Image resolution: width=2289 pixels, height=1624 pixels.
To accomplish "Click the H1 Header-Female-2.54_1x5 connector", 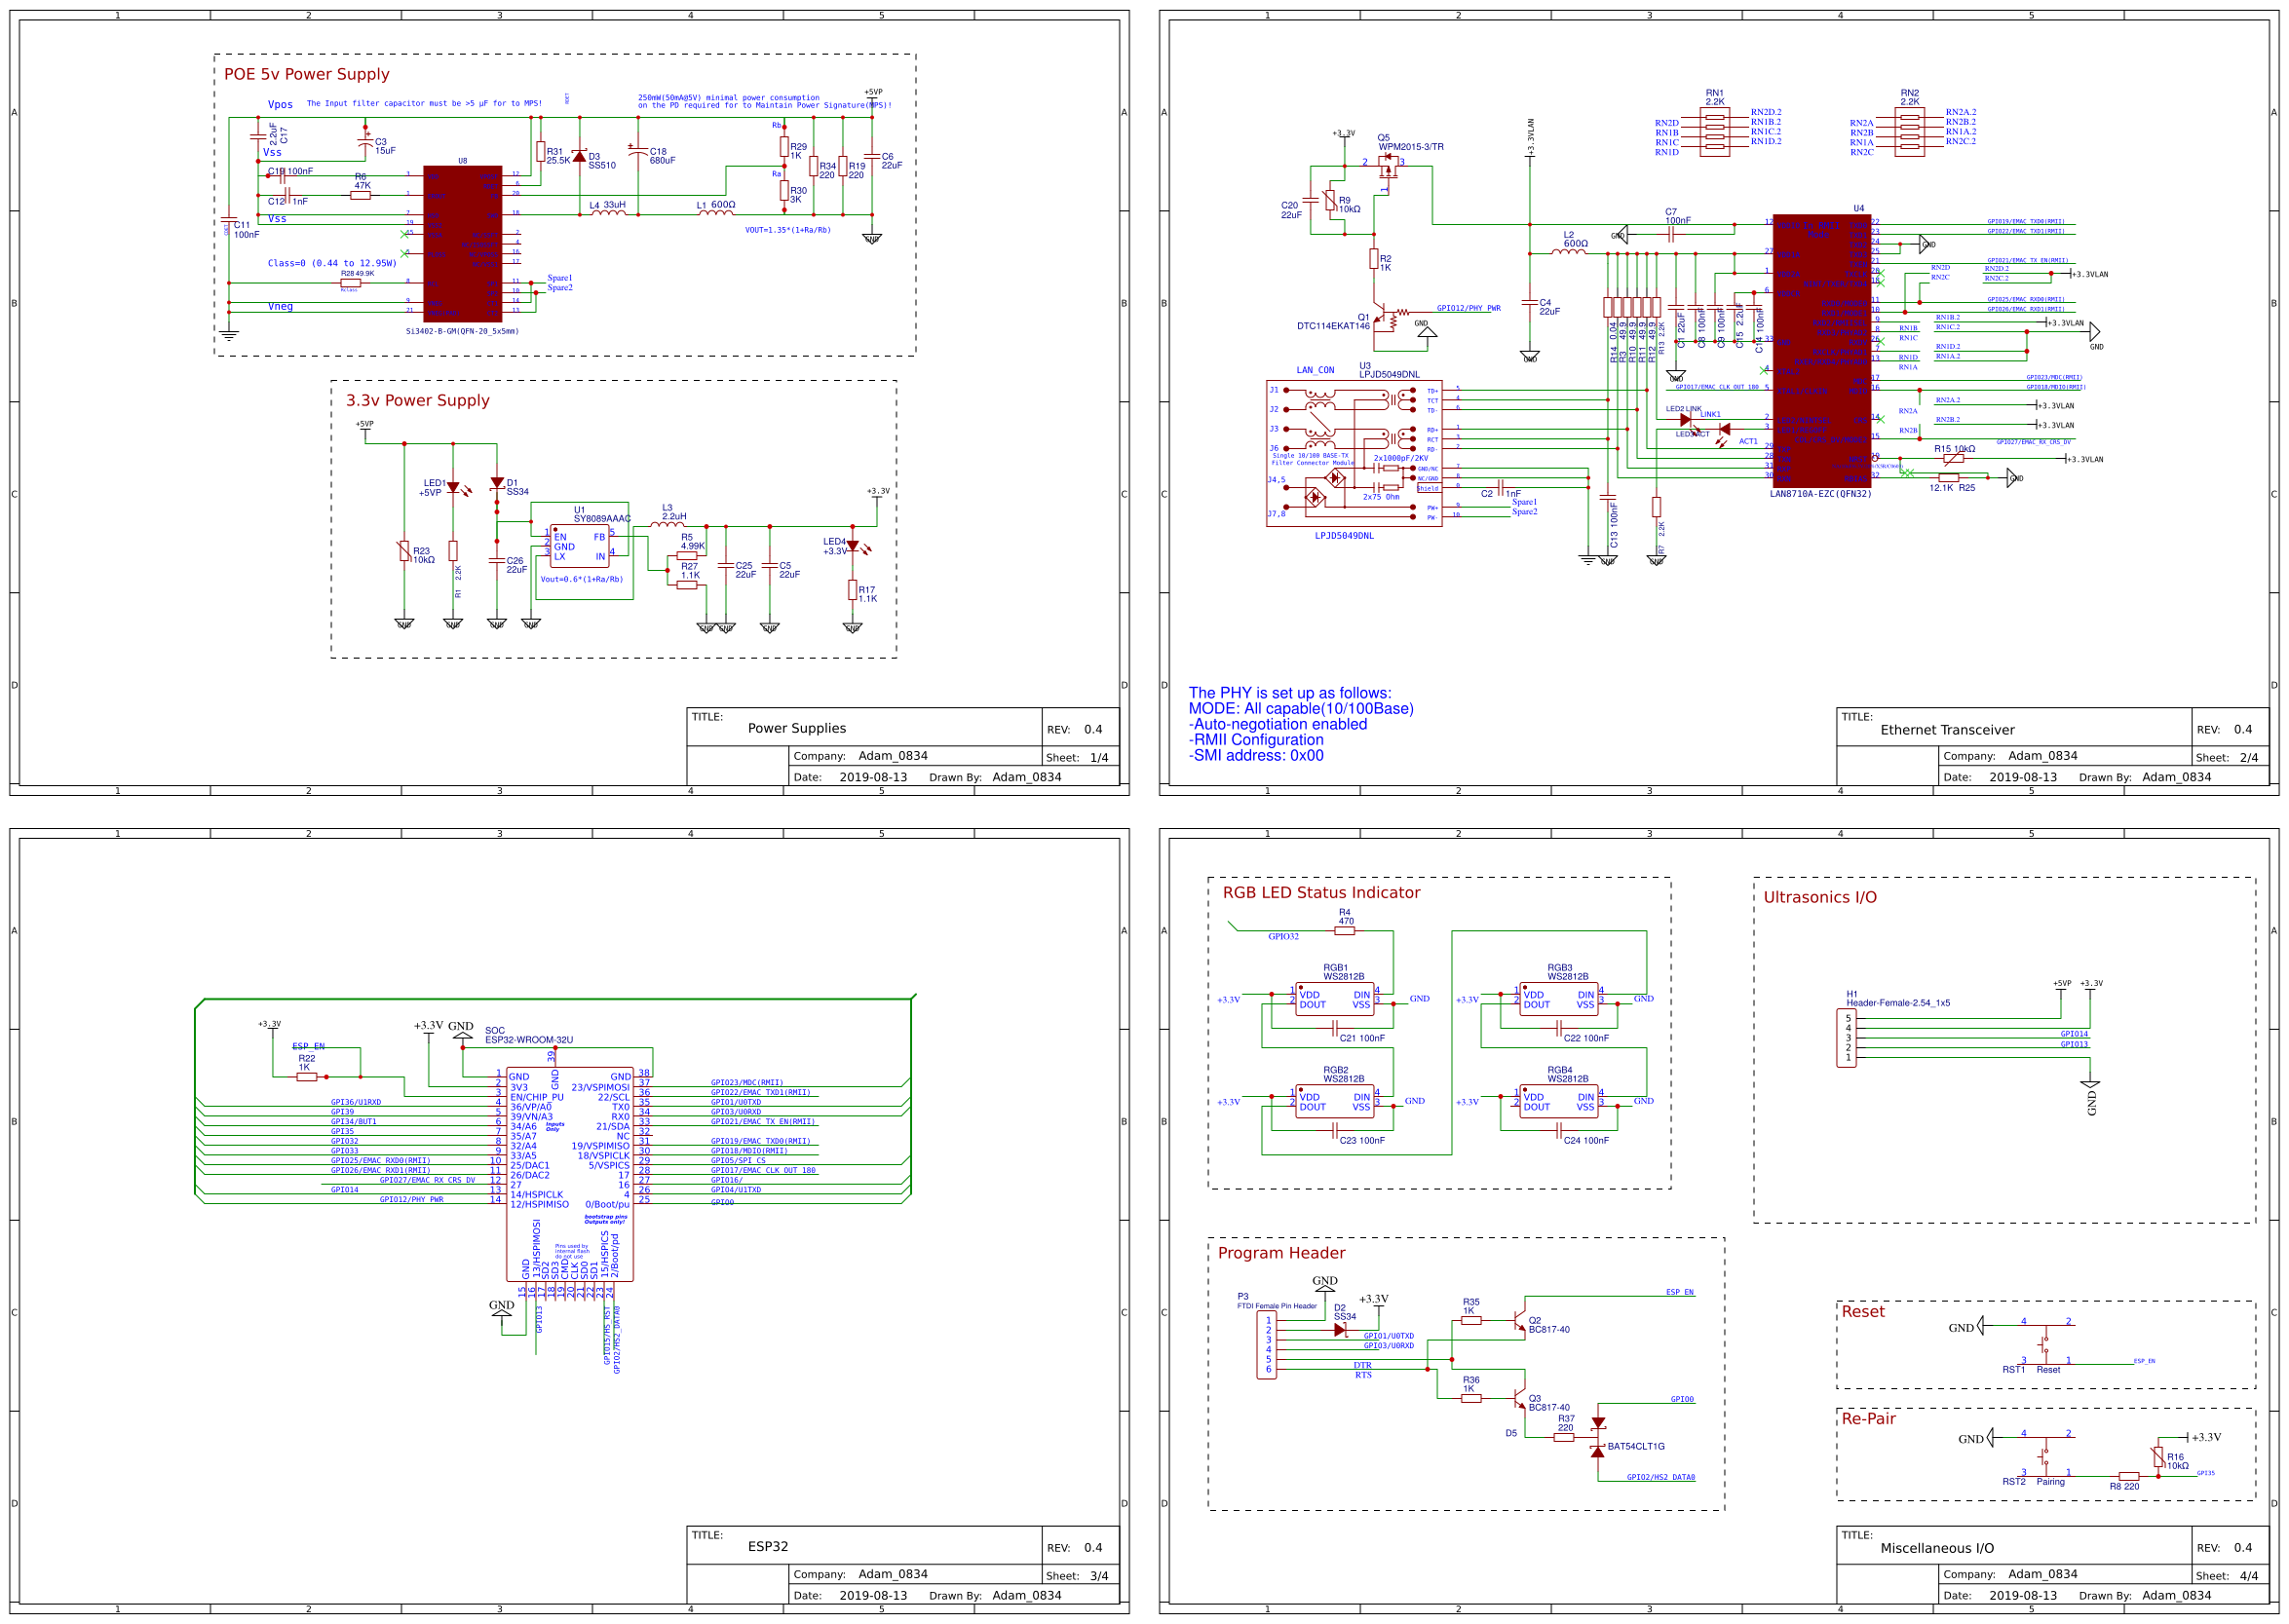I will pyautogui.click(x=1846, y=1038).
